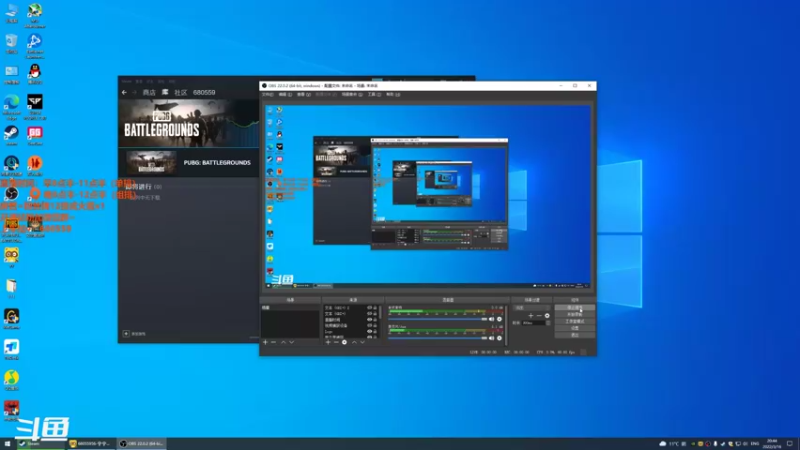Switch to the 社区 tab in Steam

pyautogui.click(x=181, y=92)
